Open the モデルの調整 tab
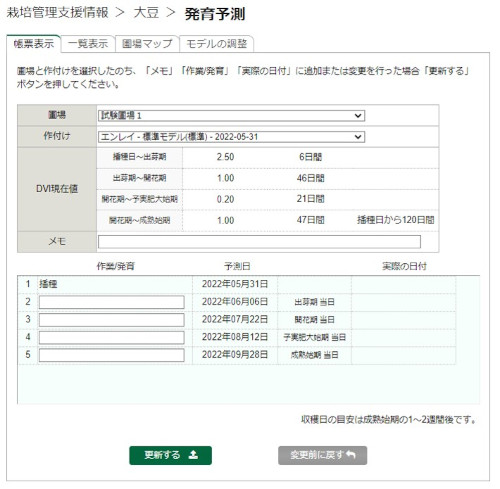This screenshot has width=500, height=489. tap(217, 44)
